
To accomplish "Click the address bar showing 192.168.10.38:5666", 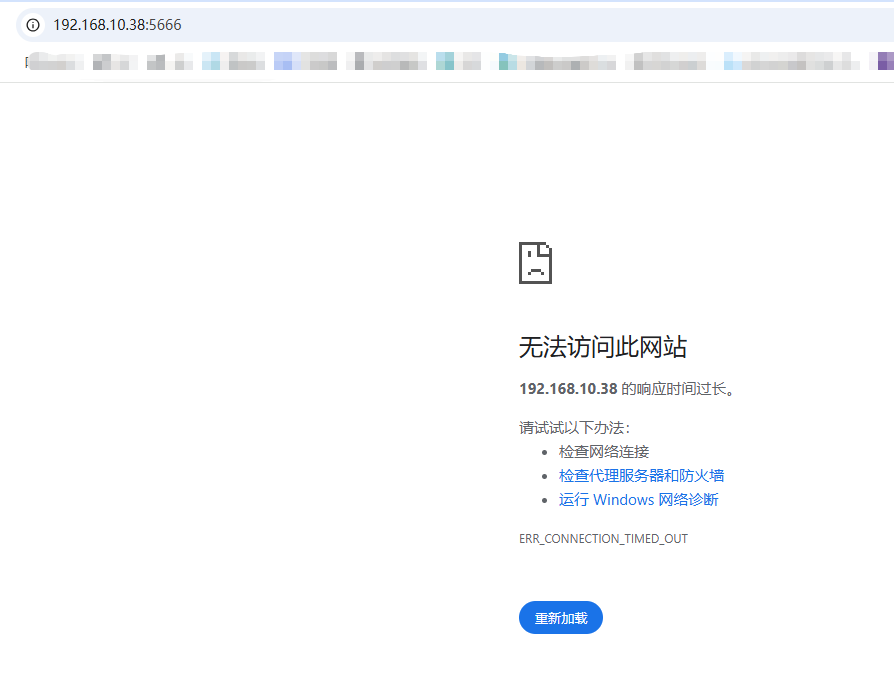I will 455,25.
